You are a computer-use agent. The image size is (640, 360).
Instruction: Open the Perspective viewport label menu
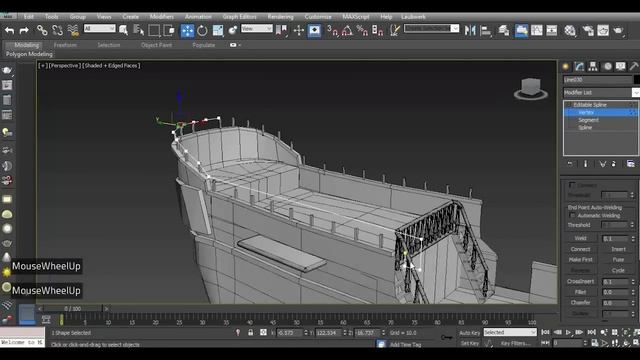[64, 65]
